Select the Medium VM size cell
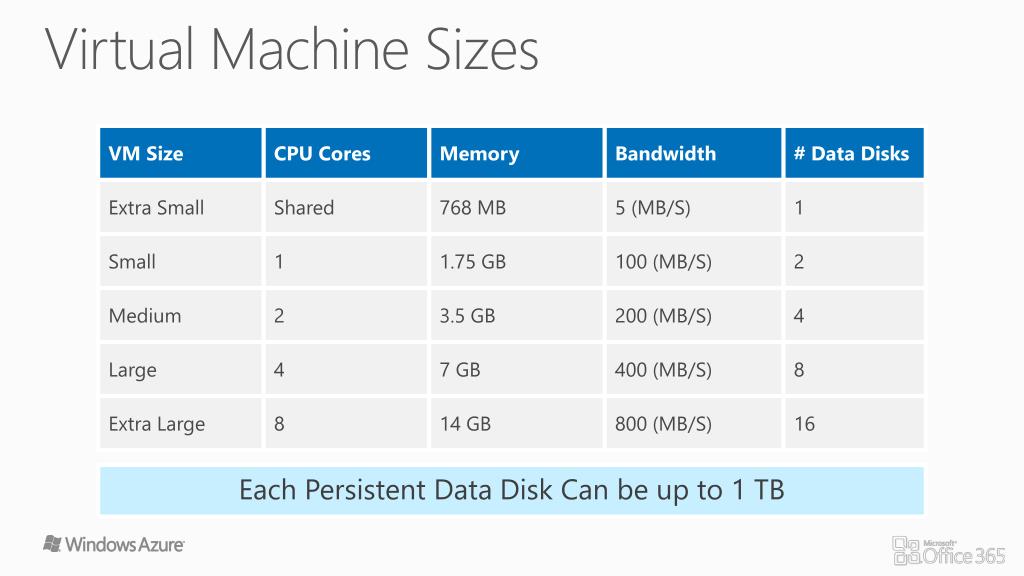The width and height of the screenshot is (1024, 576). 181,315
